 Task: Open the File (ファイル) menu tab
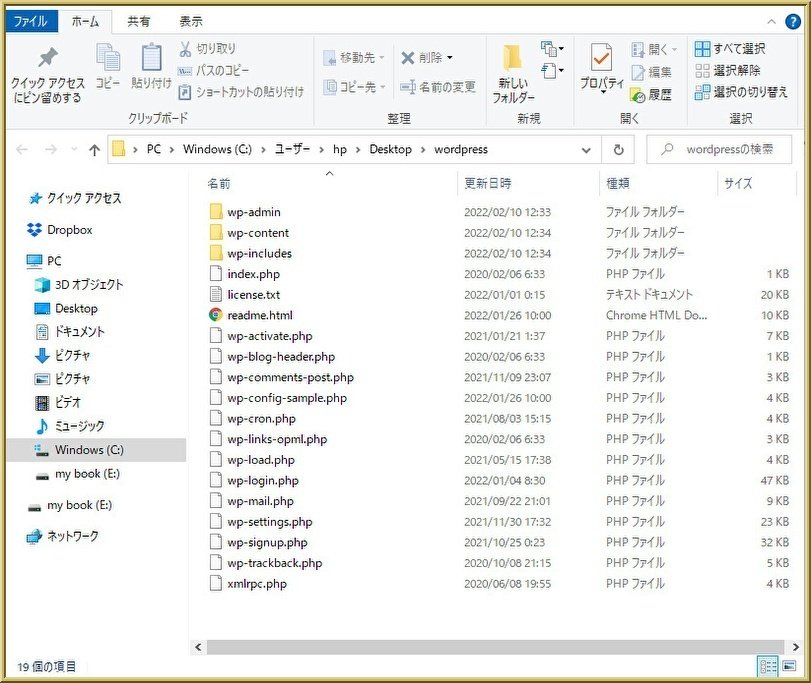pos(30,21)
